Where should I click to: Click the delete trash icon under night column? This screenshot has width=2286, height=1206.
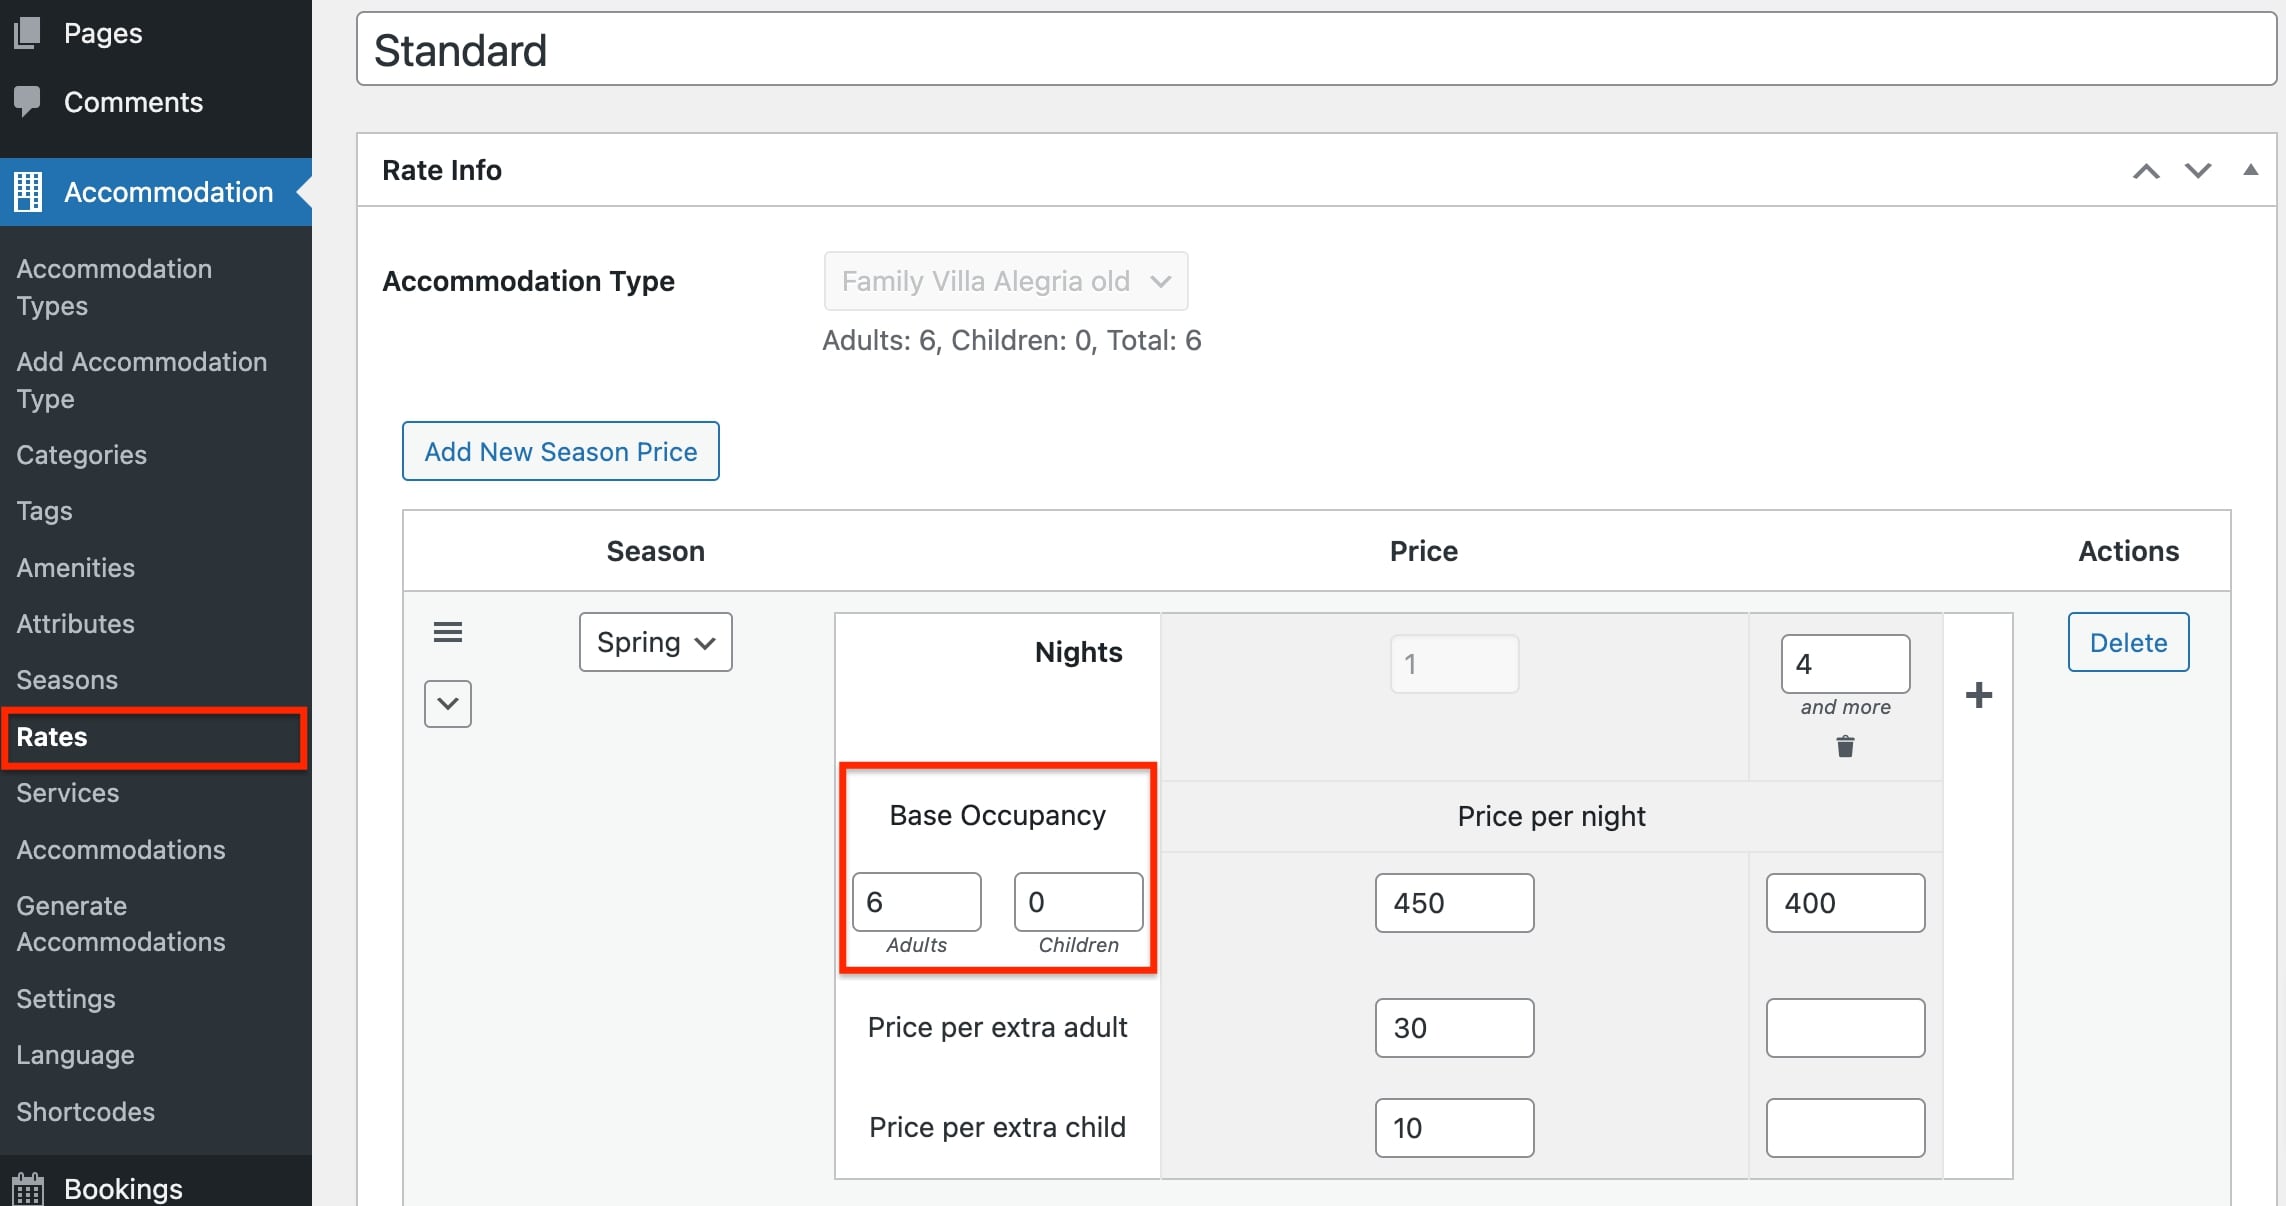tap(1845, 747)
